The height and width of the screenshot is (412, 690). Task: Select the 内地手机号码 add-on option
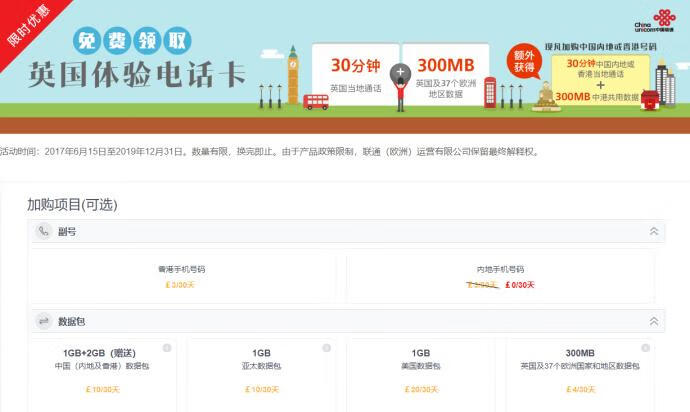[x=500, y=276]
